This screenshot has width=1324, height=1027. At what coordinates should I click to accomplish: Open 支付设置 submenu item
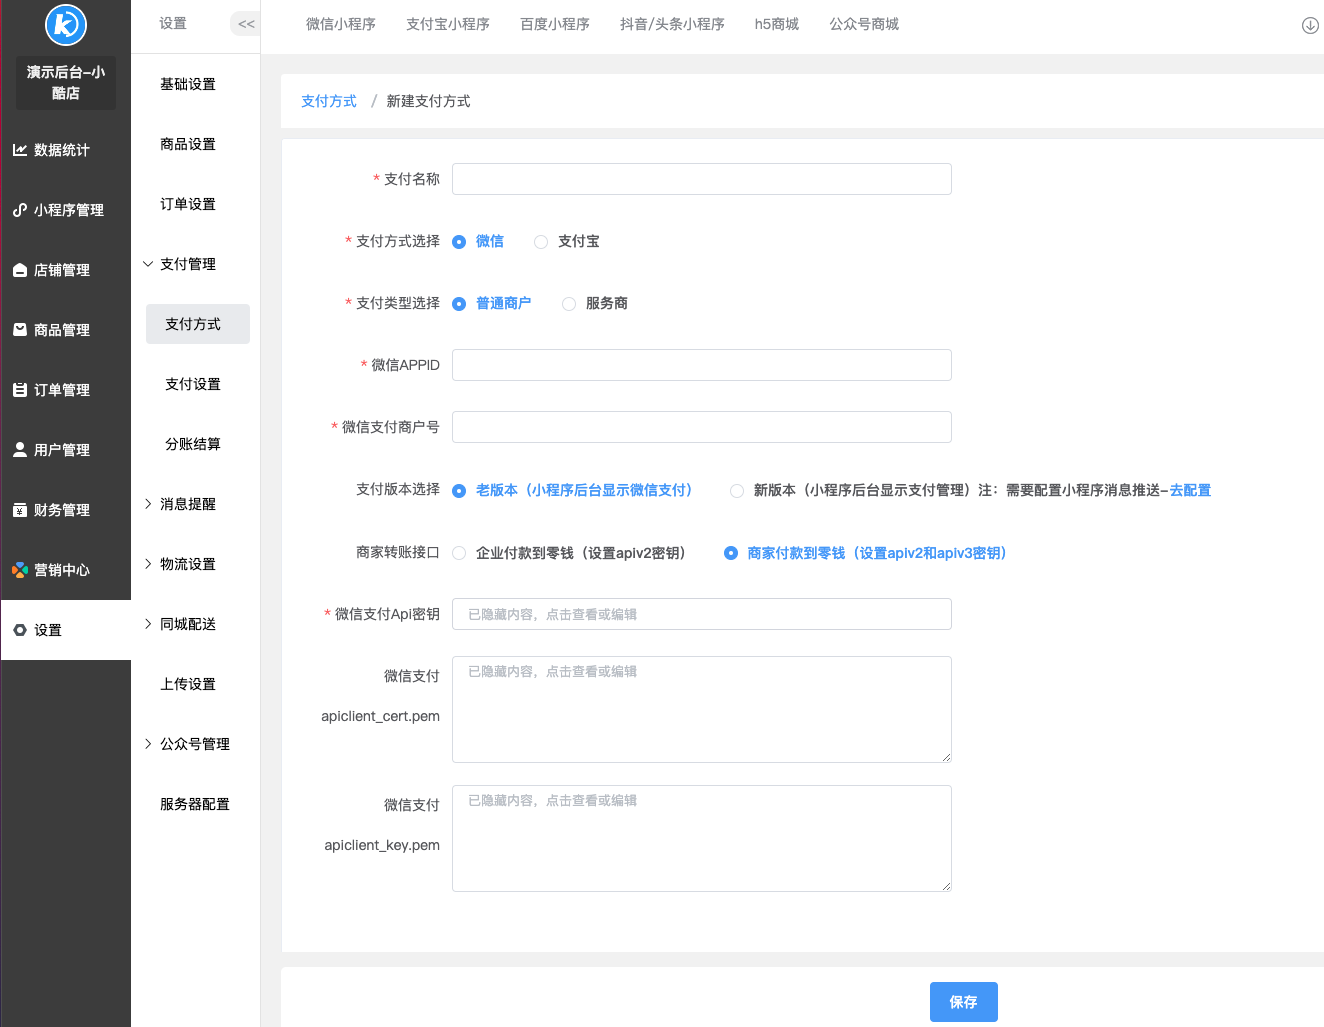(x=193, y=384)
